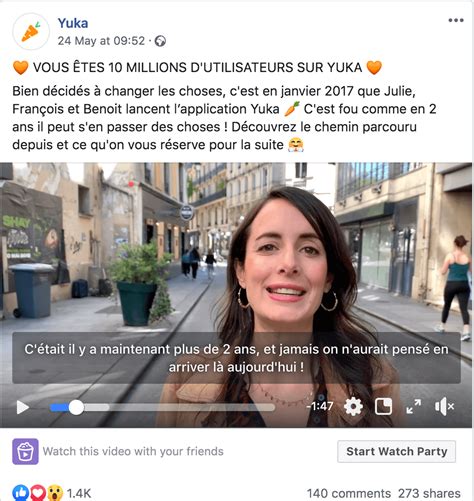This screenshot has height=501, width=474.
Task: Click the Love heart reaction icon
Action: point(38,493)
